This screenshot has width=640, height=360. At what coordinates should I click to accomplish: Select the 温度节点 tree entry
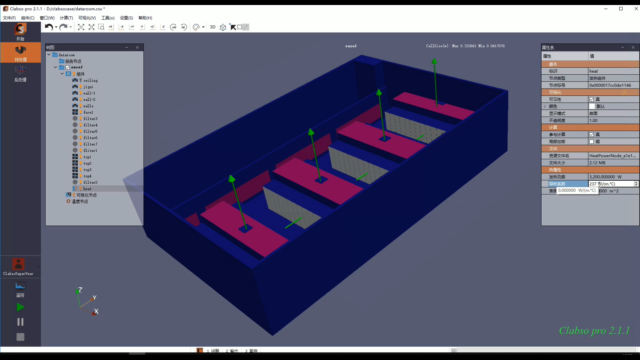click(x=80, y=202)
